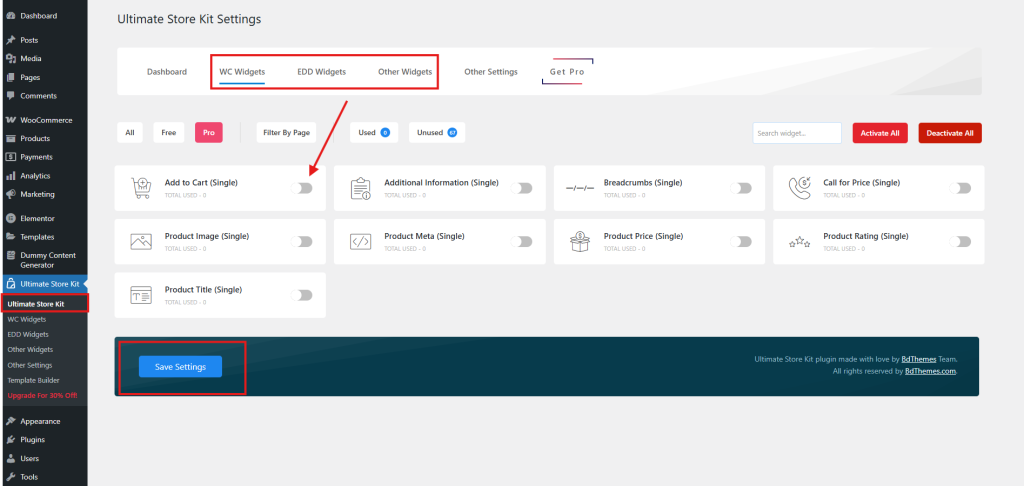Click the Products box icon
This screenshot has height=486, width=1024.
[10, 138]
